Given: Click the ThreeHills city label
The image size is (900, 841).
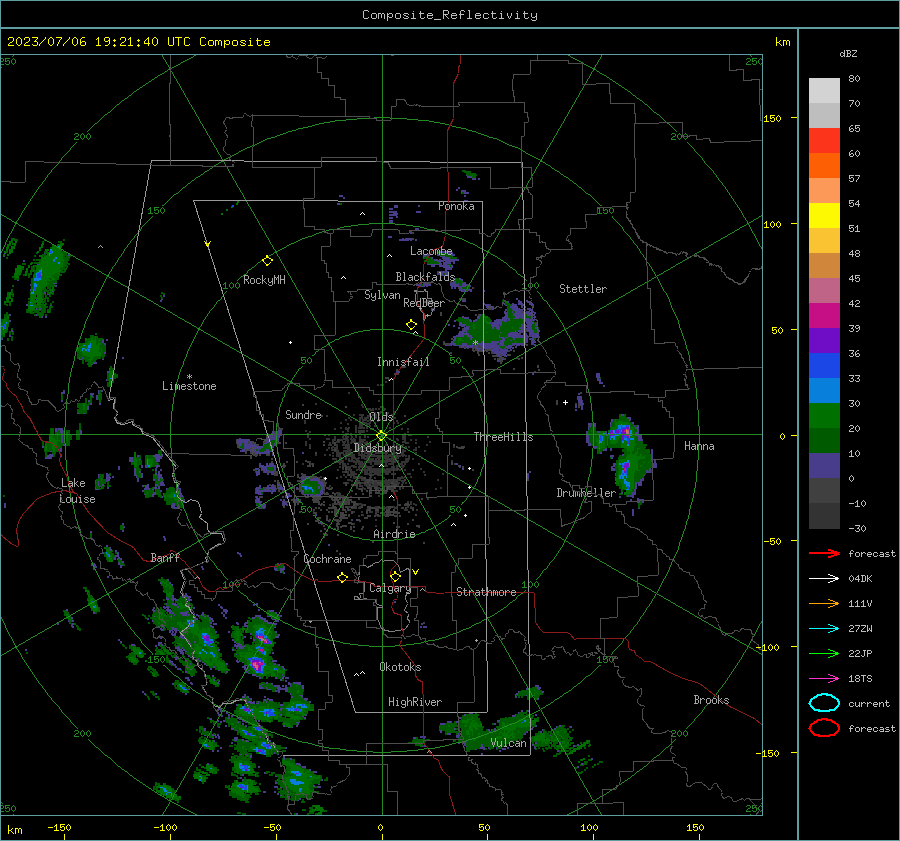Looking at the screenshot, I should pos(503,437).
